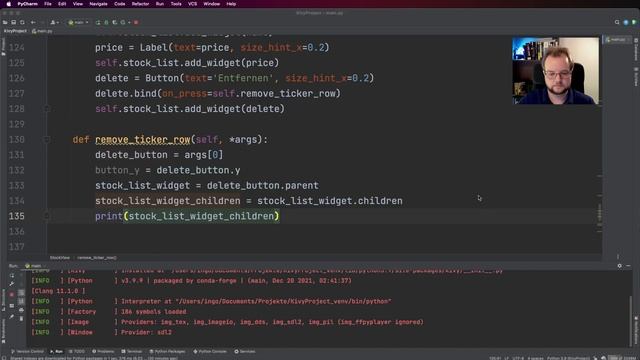This screenshot has width=640, height=360.
Task: Click line number 135 in the gutter
Action: [x=17, y=216]
